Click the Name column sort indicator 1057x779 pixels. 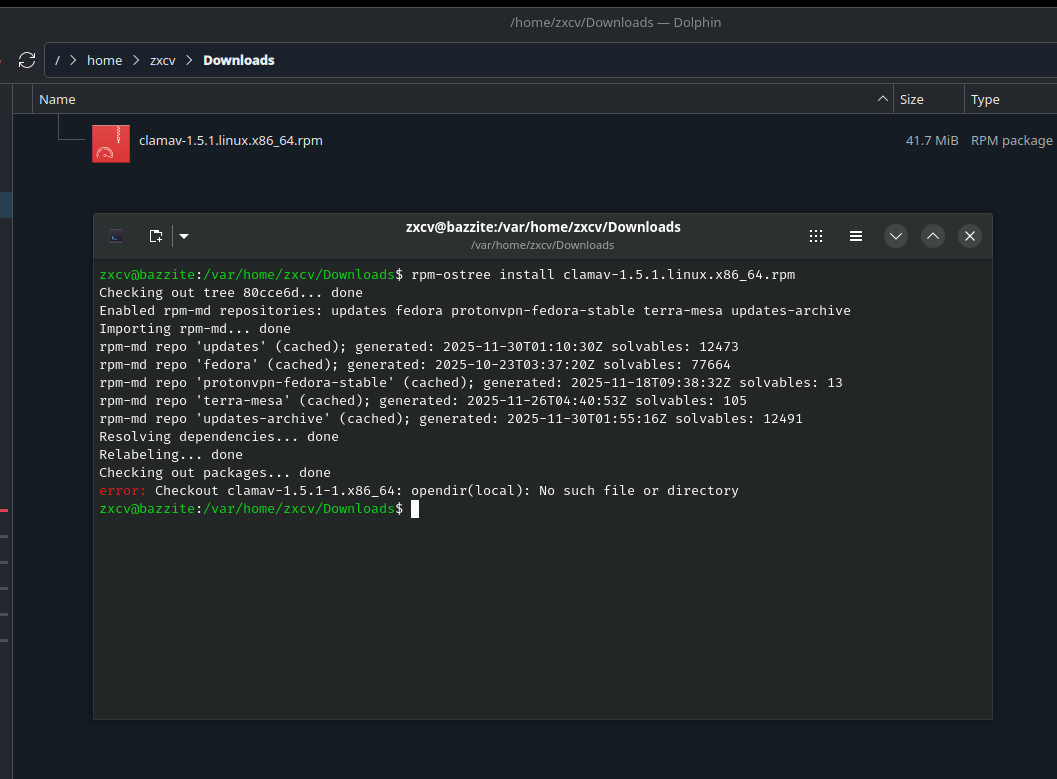pos(881,99)
